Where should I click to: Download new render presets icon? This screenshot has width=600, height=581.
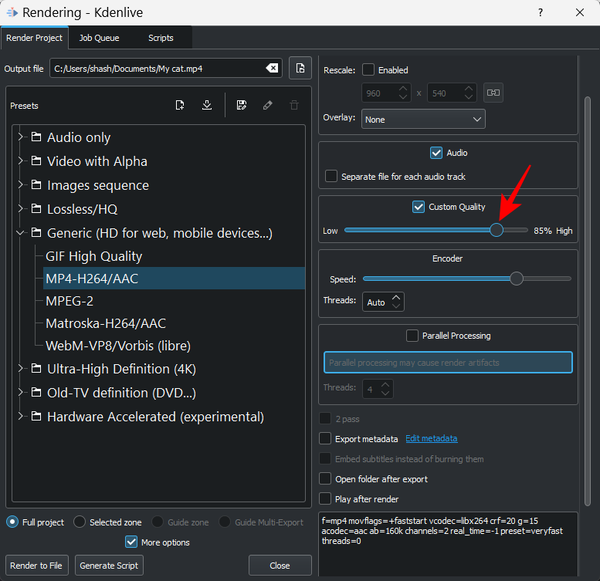pos(207,105)
